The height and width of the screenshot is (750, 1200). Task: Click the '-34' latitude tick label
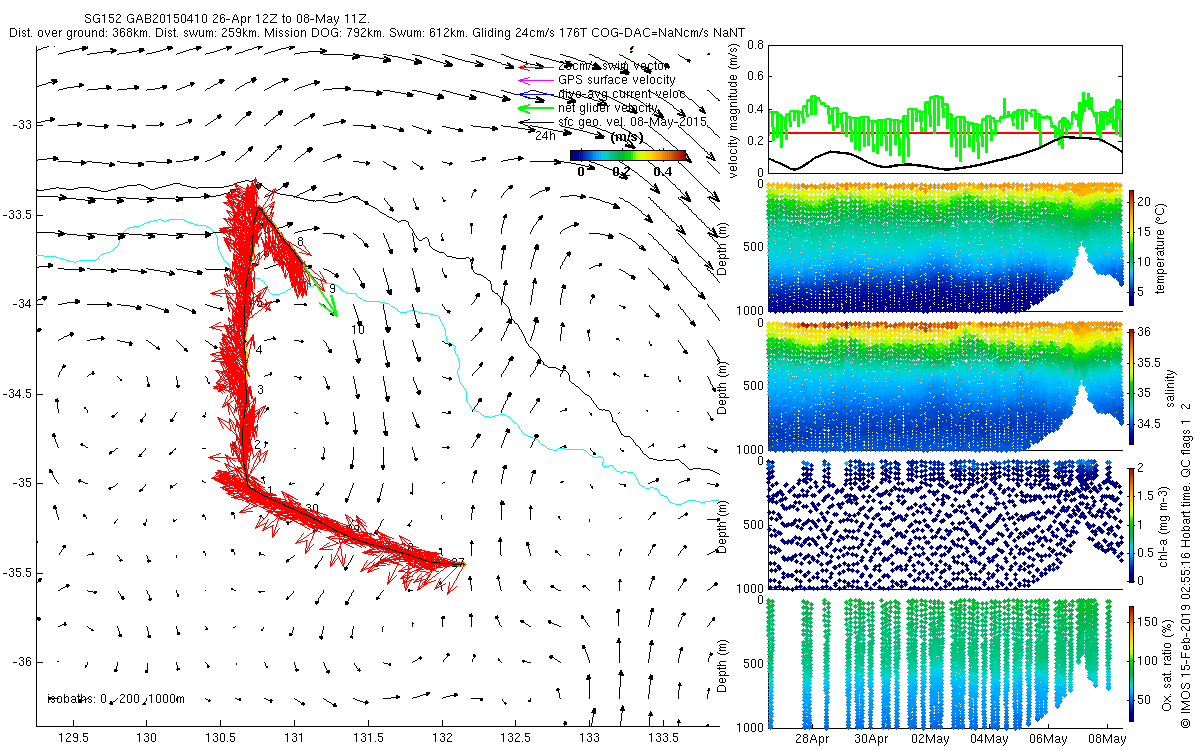coord(21,304)
